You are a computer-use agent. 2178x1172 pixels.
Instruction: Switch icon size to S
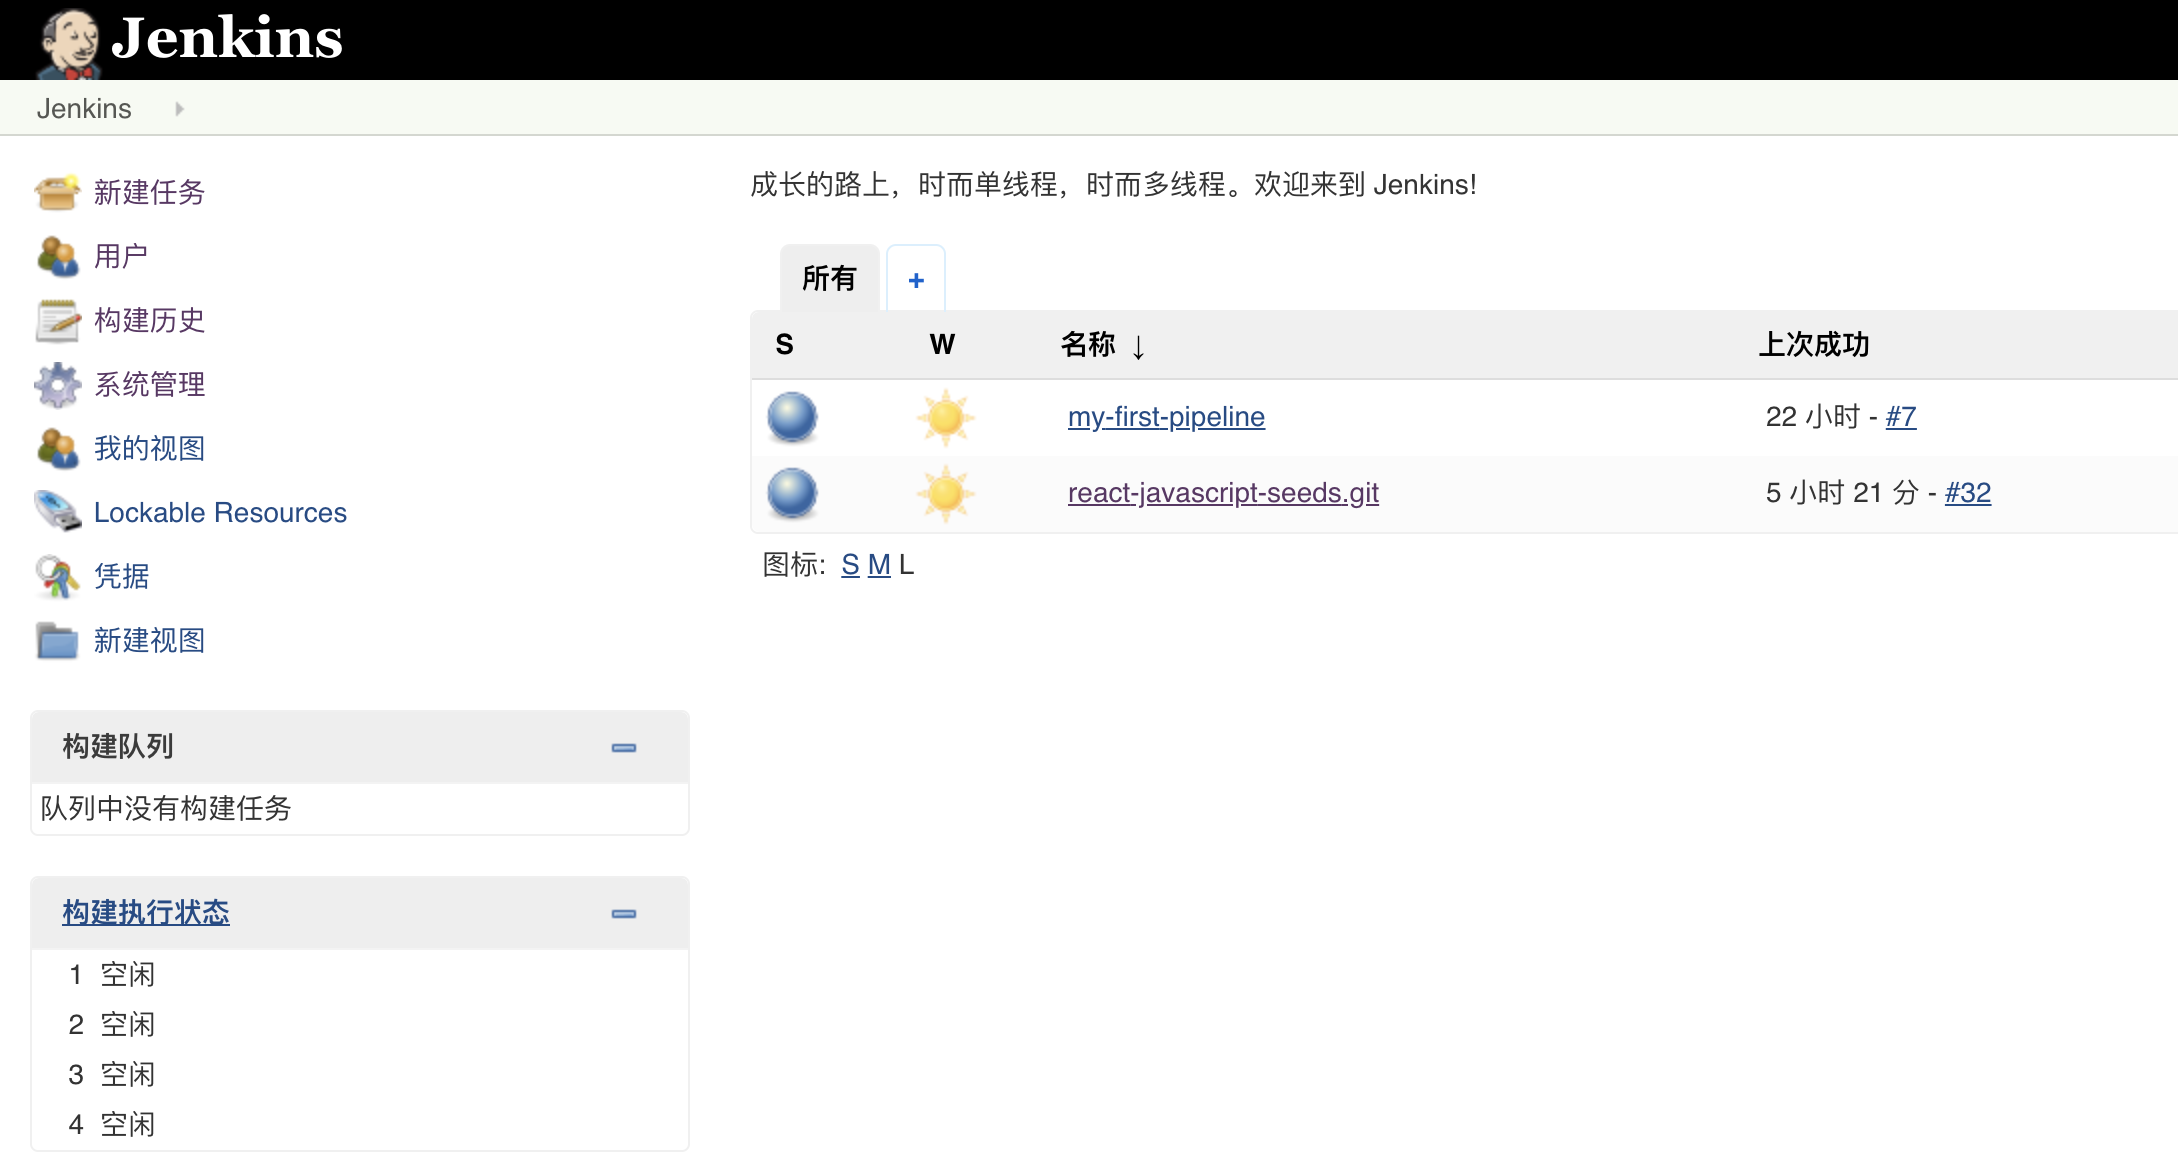pos(850,565)
